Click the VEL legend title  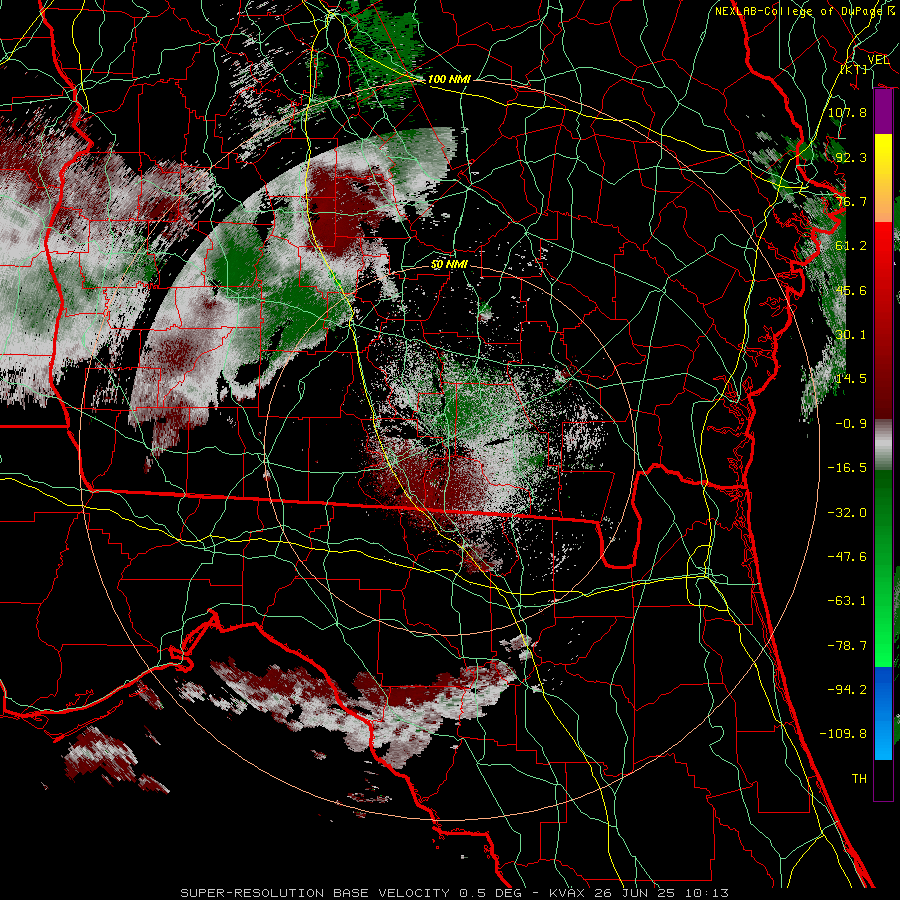pos(878,60)
